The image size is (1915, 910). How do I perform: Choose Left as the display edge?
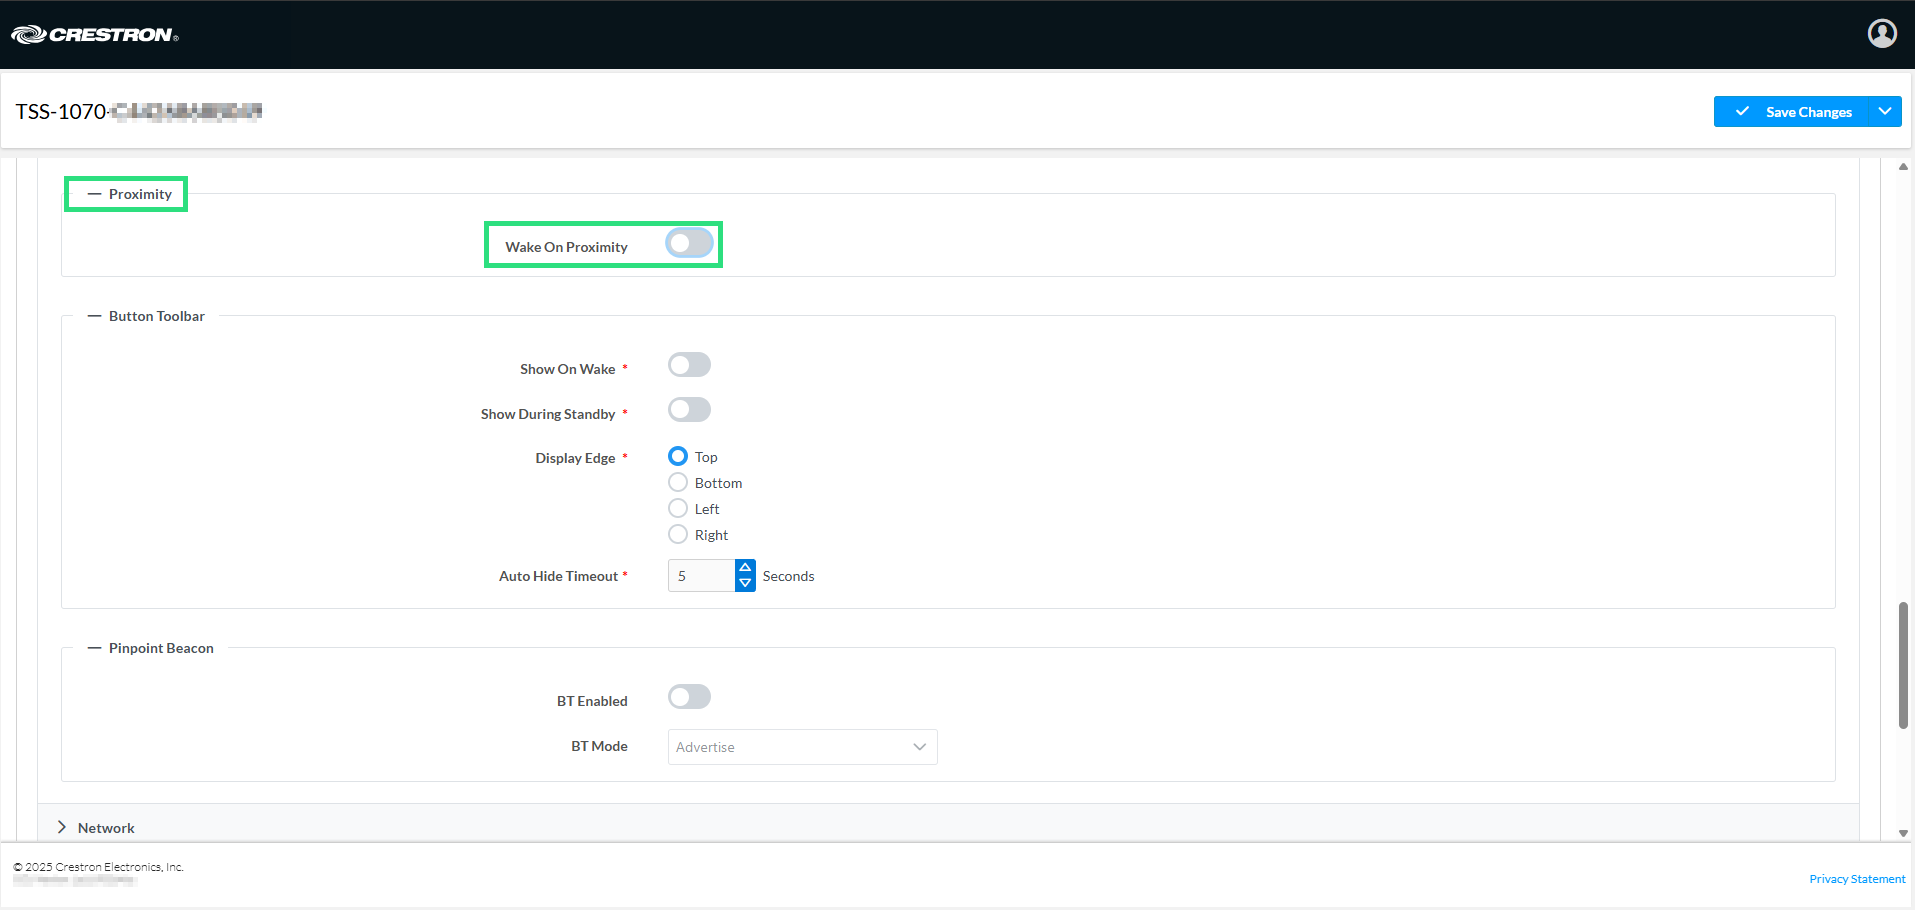(678, 509)
